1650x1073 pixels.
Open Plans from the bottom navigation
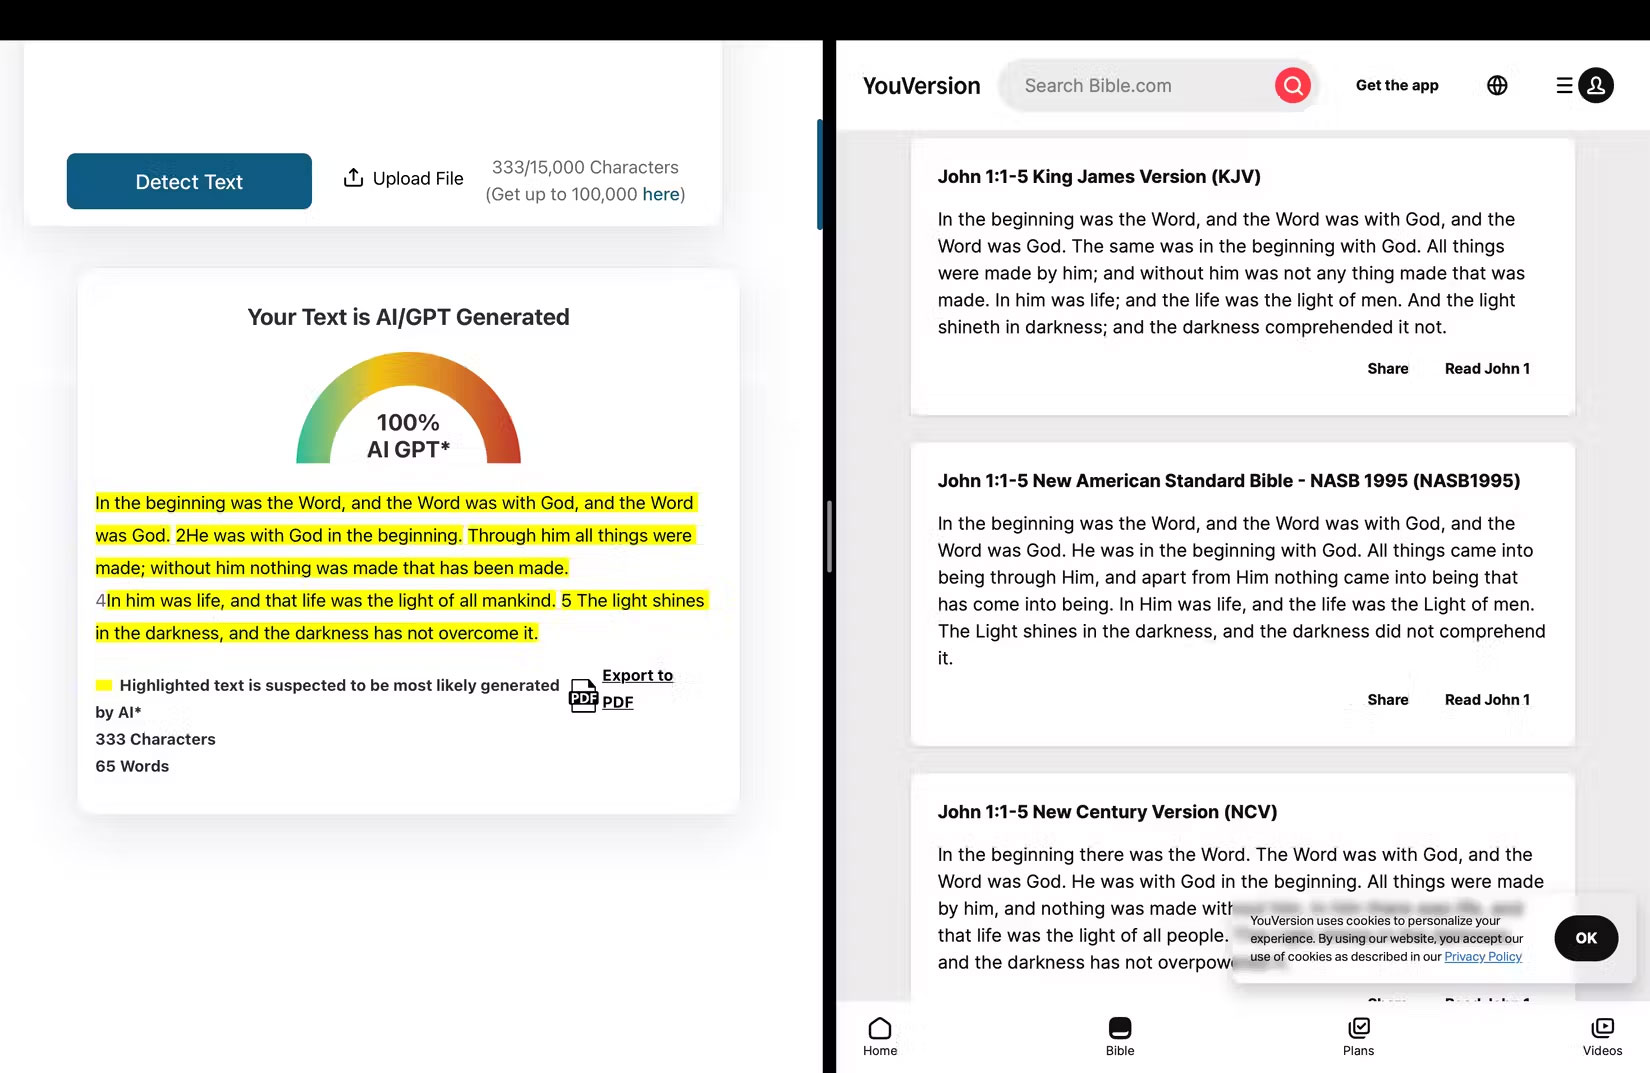point(1359,1027)
